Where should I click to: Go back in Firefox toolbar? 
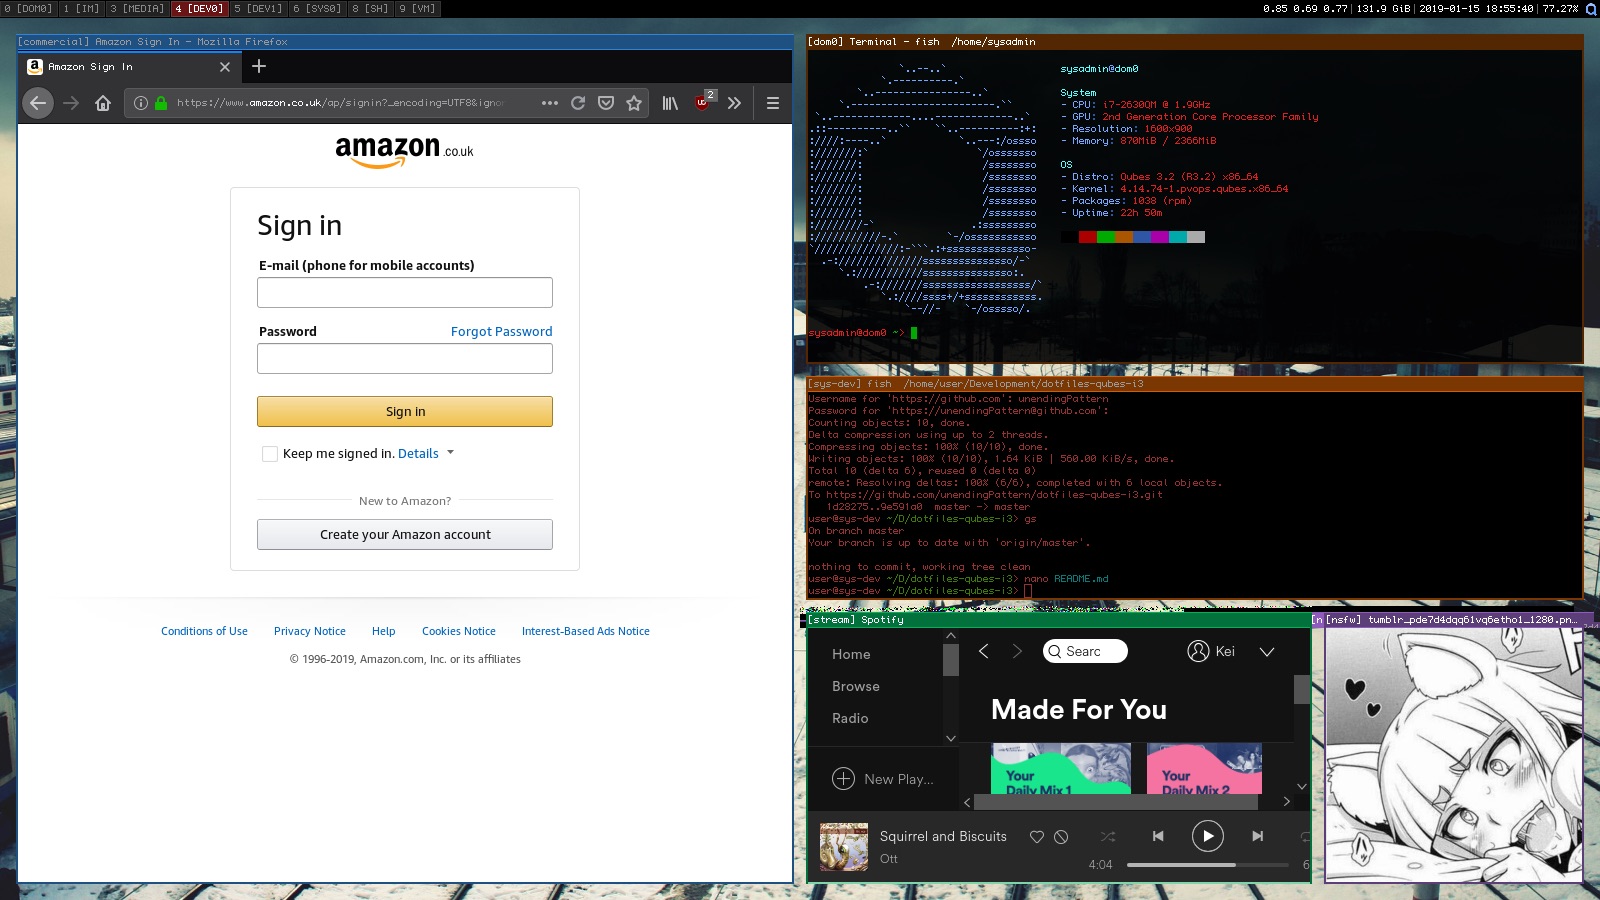click(x=38, y=102)
